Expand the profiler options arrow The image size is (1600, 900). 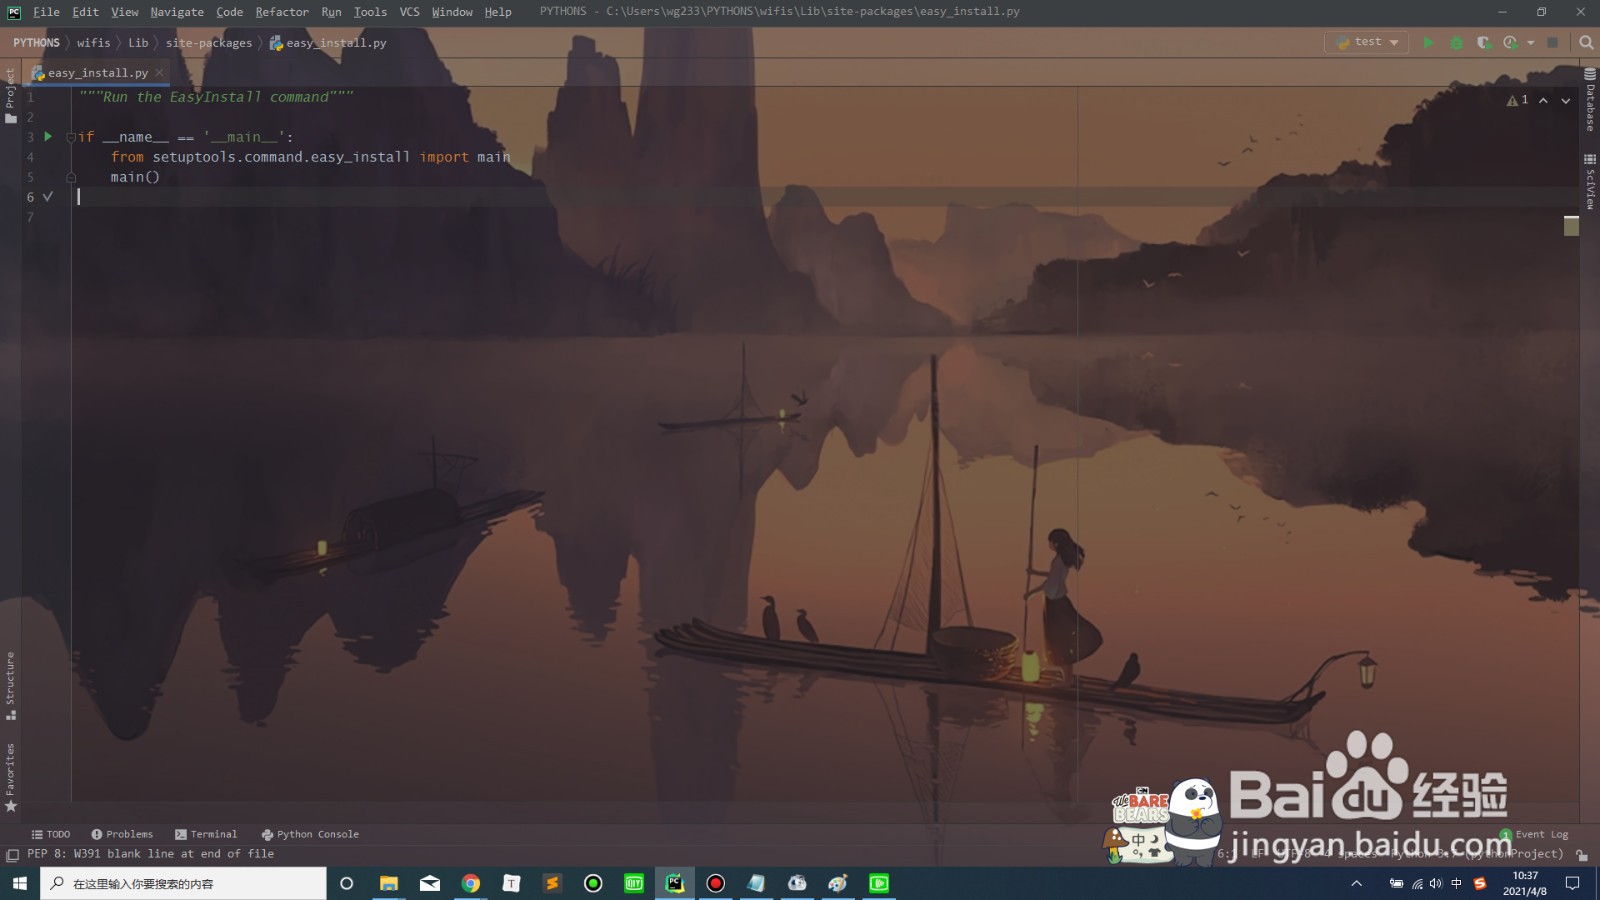[1531, 43]
